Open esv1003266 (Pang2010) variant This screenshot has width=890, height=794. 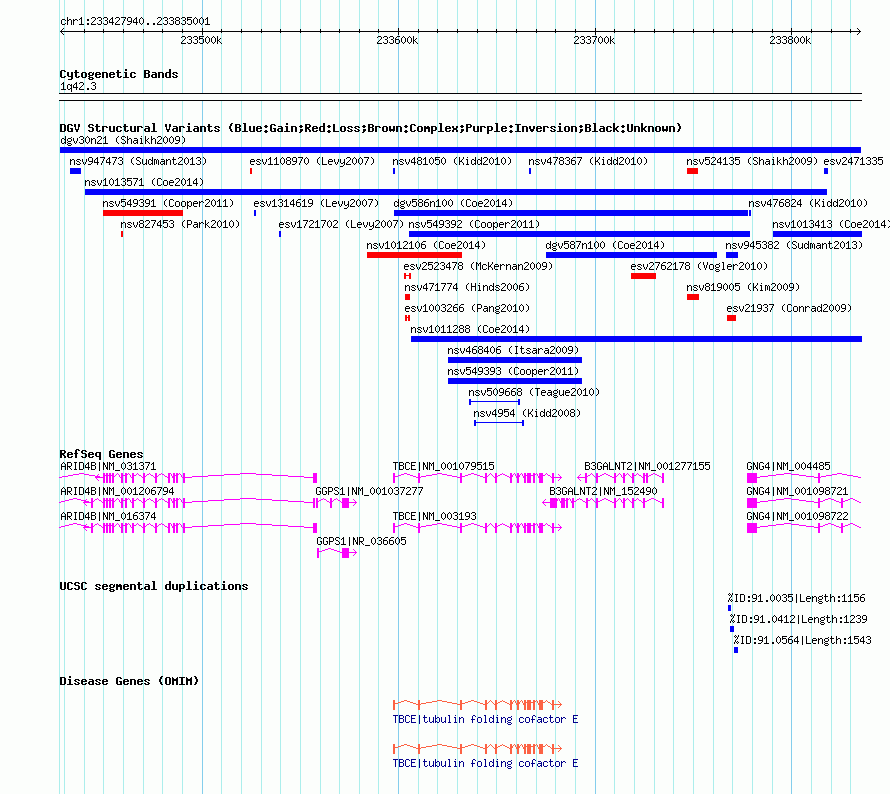click(467, 308)
